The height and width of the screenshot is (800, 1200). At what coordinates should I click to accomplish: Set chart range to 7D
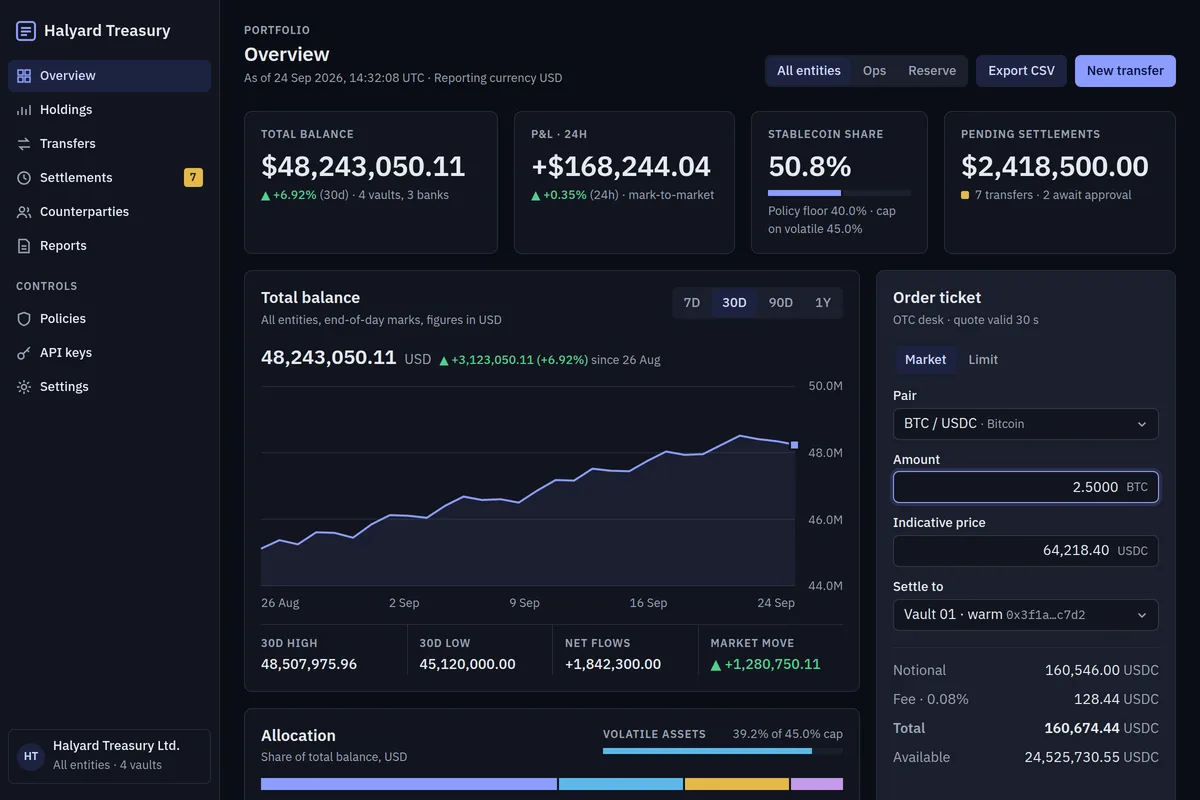(x=692, y=303)
